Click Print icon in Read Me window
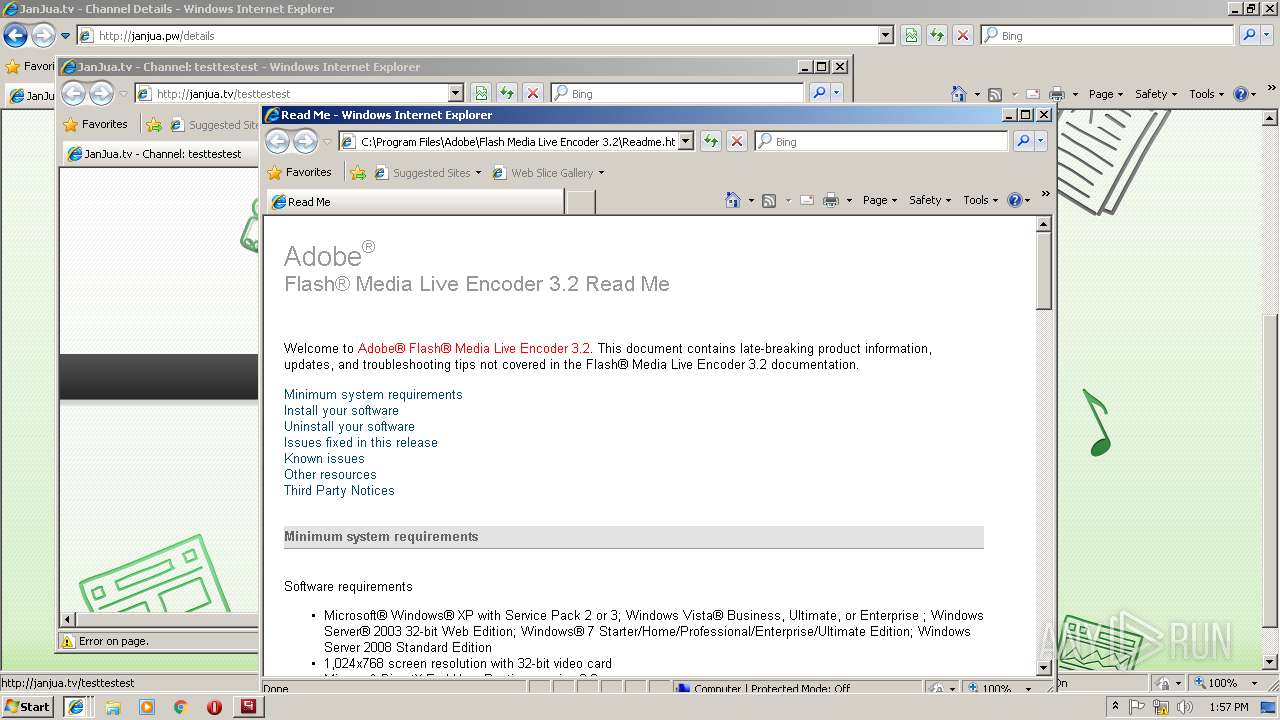Screen dimensions: 1280x720 (x=831, y=200)
